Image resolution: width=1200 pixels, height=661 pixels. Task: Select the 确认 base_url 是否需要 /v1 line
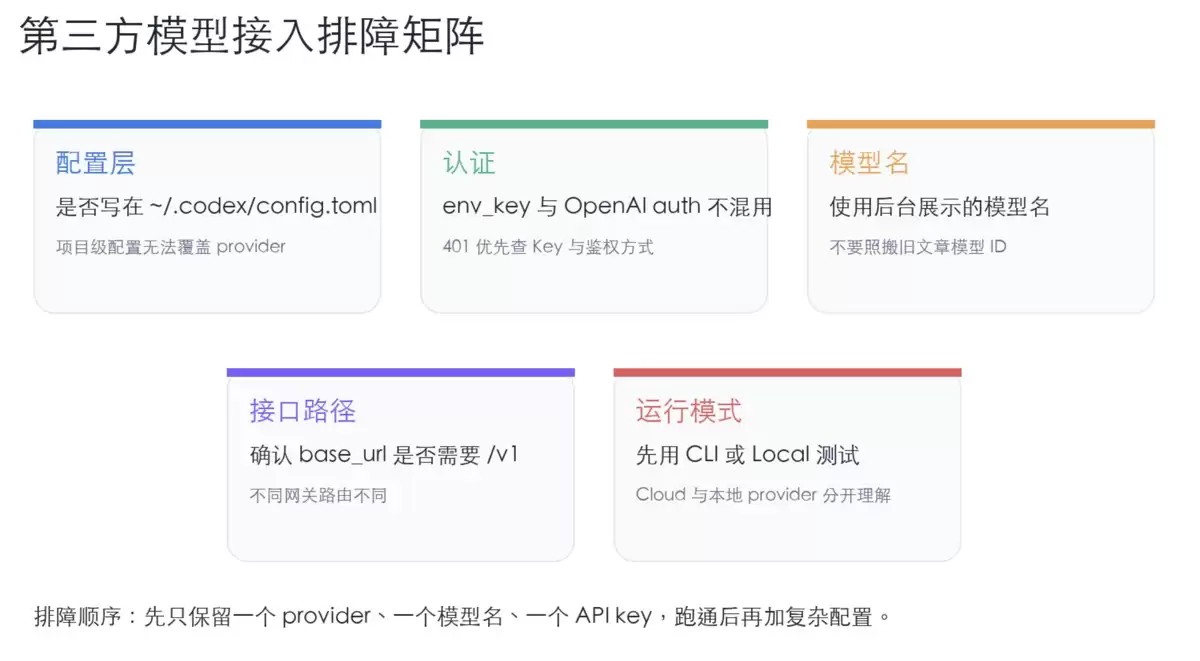pyautogui.click(x=384, y=455)
